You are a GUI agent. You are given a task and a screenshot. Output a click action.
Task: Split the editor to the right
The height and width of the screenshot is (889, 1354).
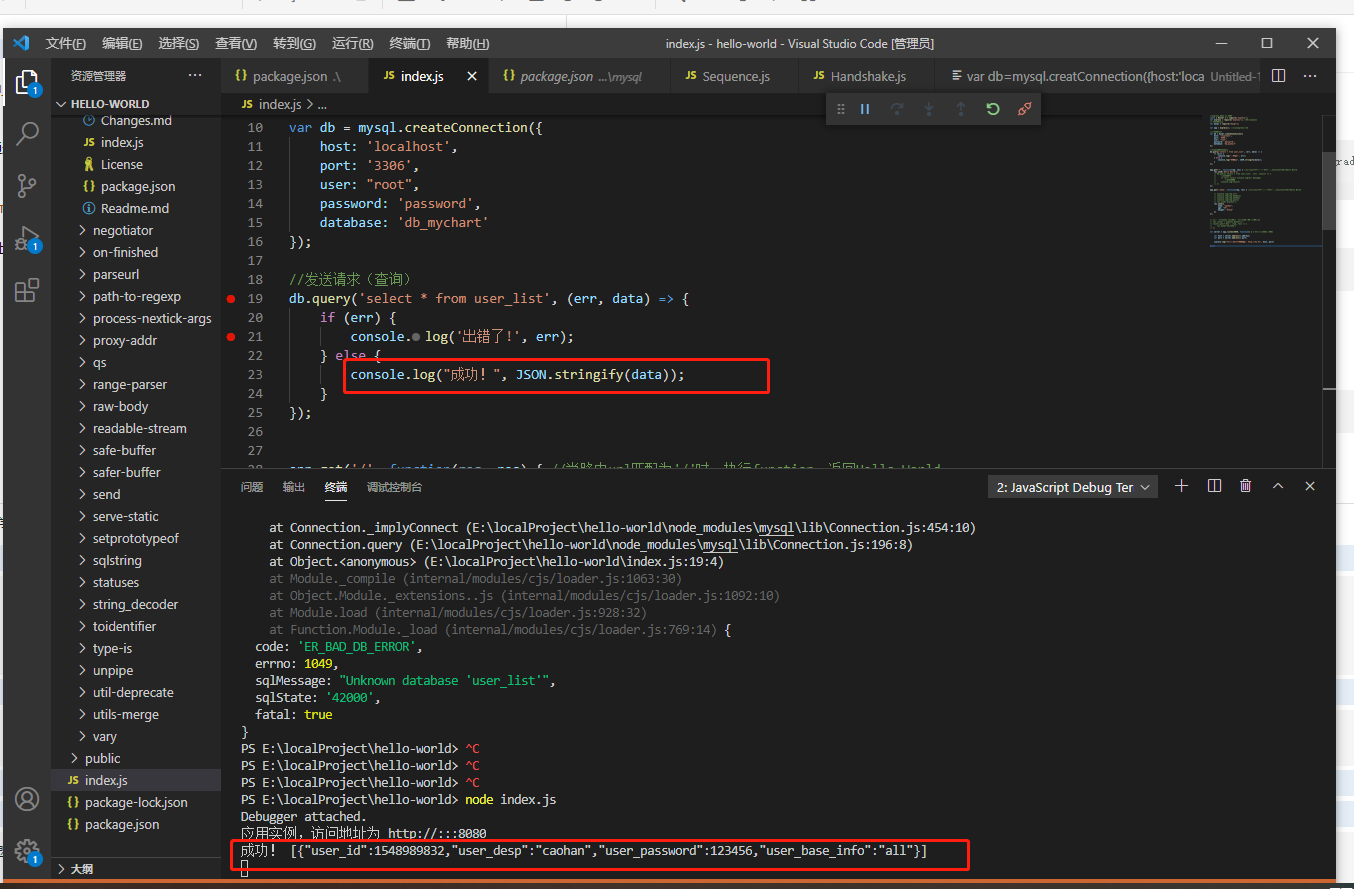click(1278, 76)
